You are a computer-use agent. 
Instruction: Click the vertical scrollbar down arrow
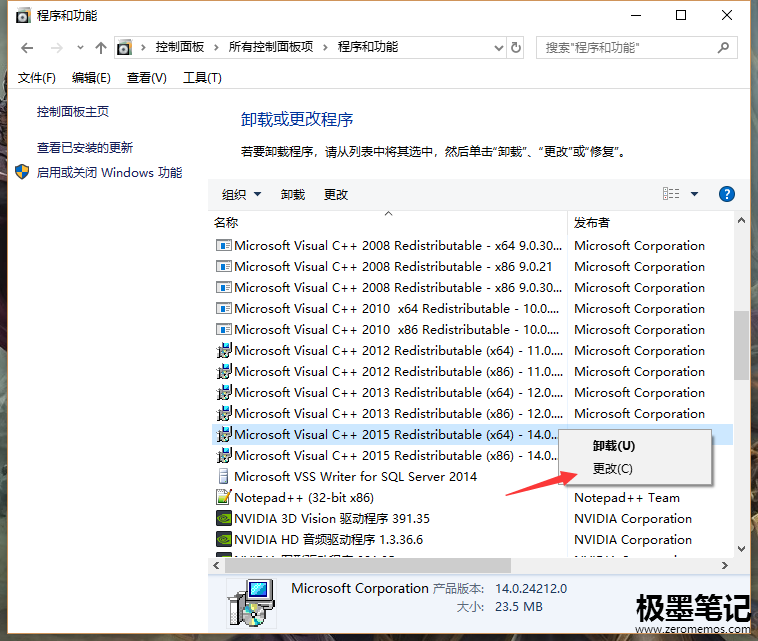click(x=741, y=549)
